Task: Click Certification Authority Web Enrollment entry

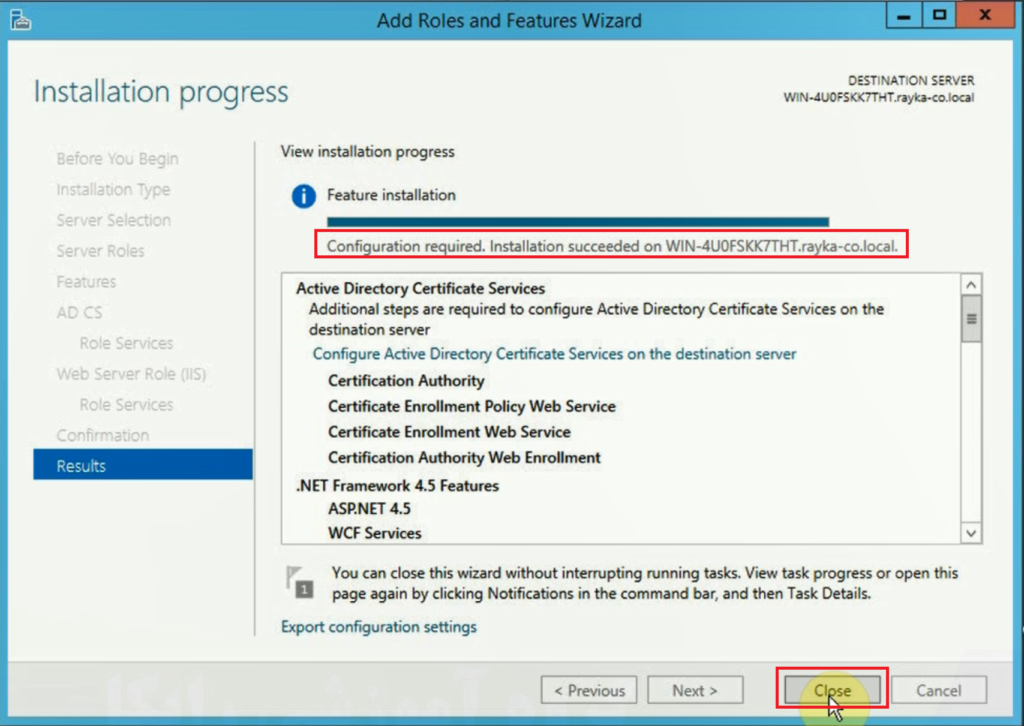Action: point(464,458)
